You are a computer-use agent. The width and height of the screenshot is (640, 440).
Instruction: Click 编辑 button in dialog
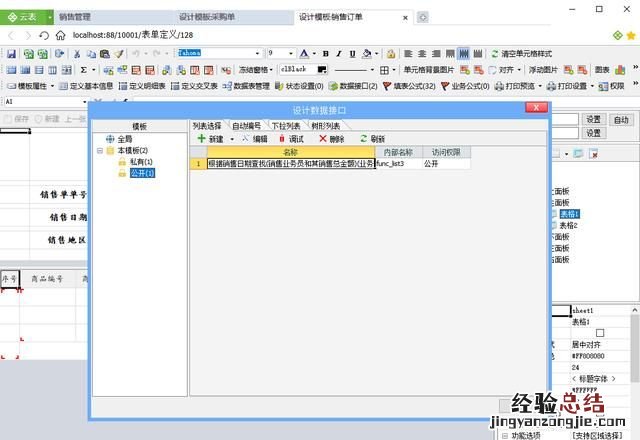[x=255, y=139]
